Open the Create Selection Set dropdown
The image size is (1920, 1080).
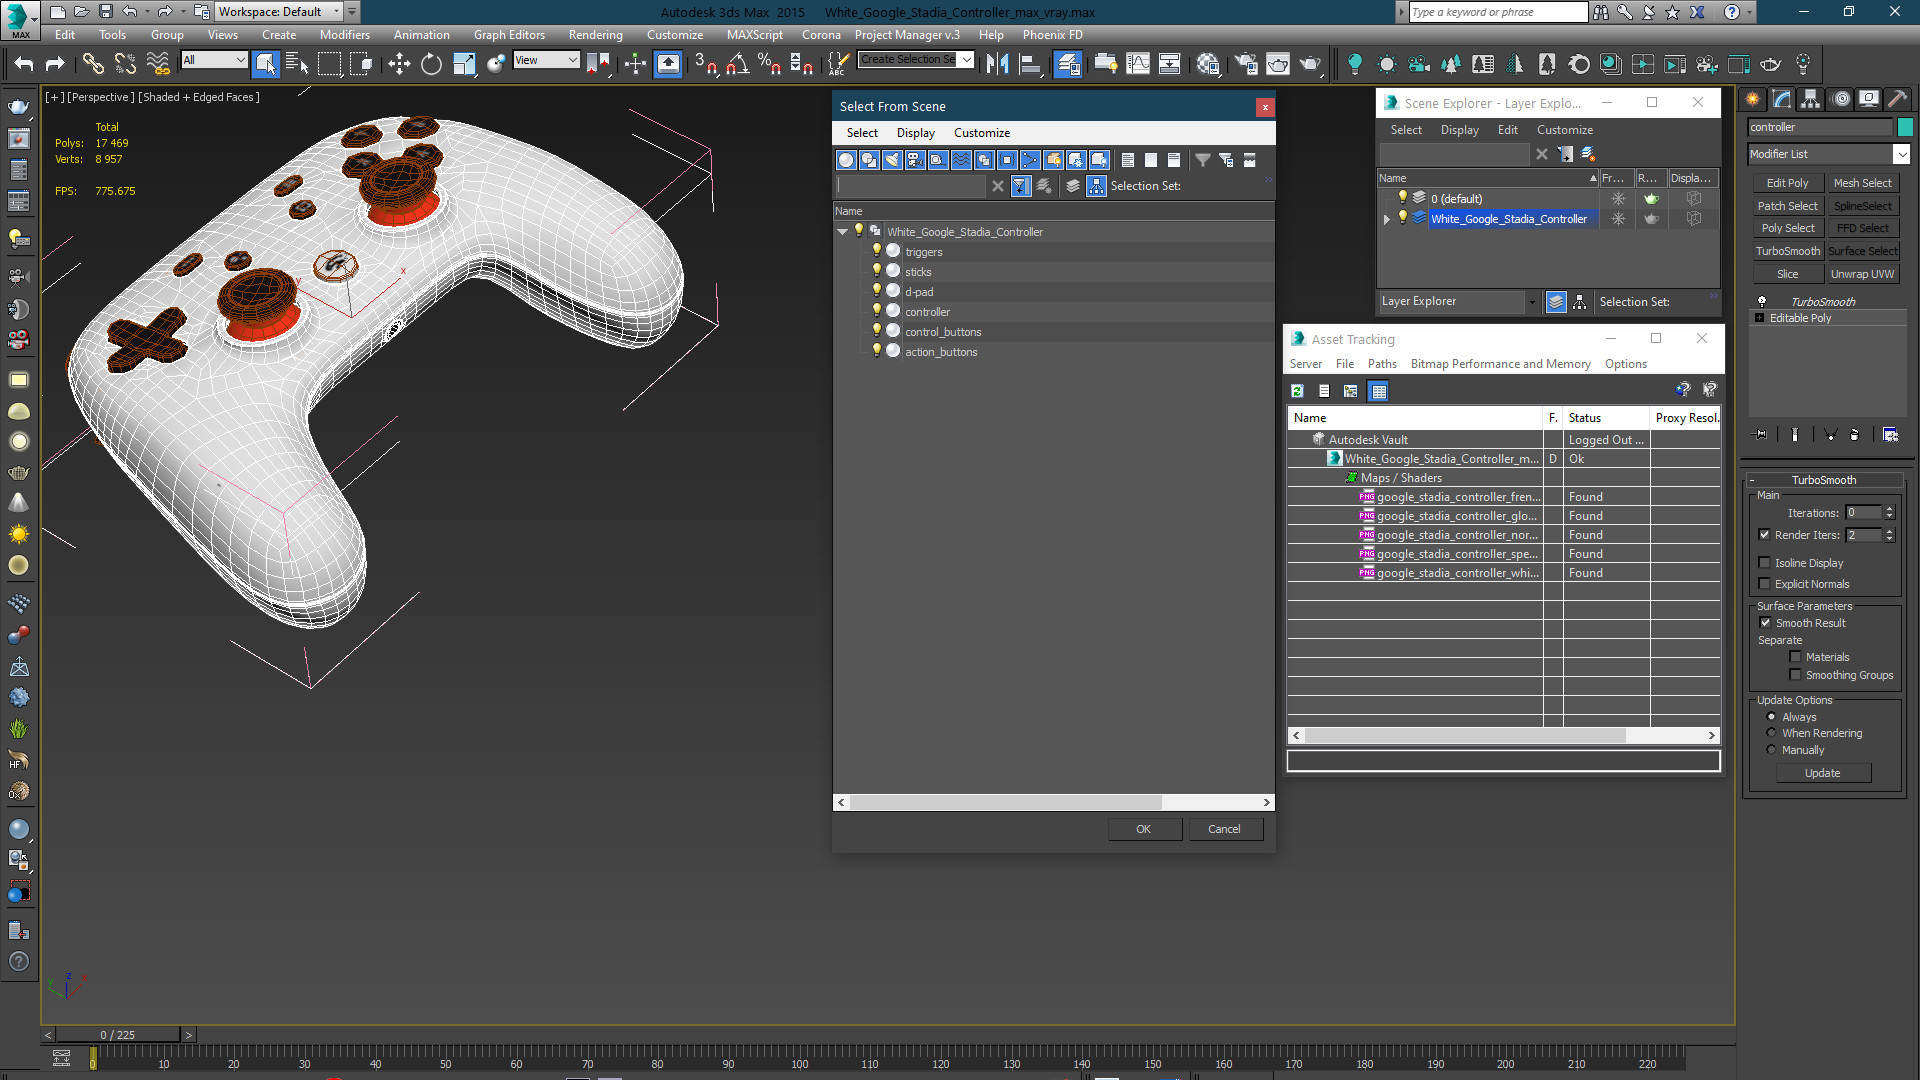965,60
